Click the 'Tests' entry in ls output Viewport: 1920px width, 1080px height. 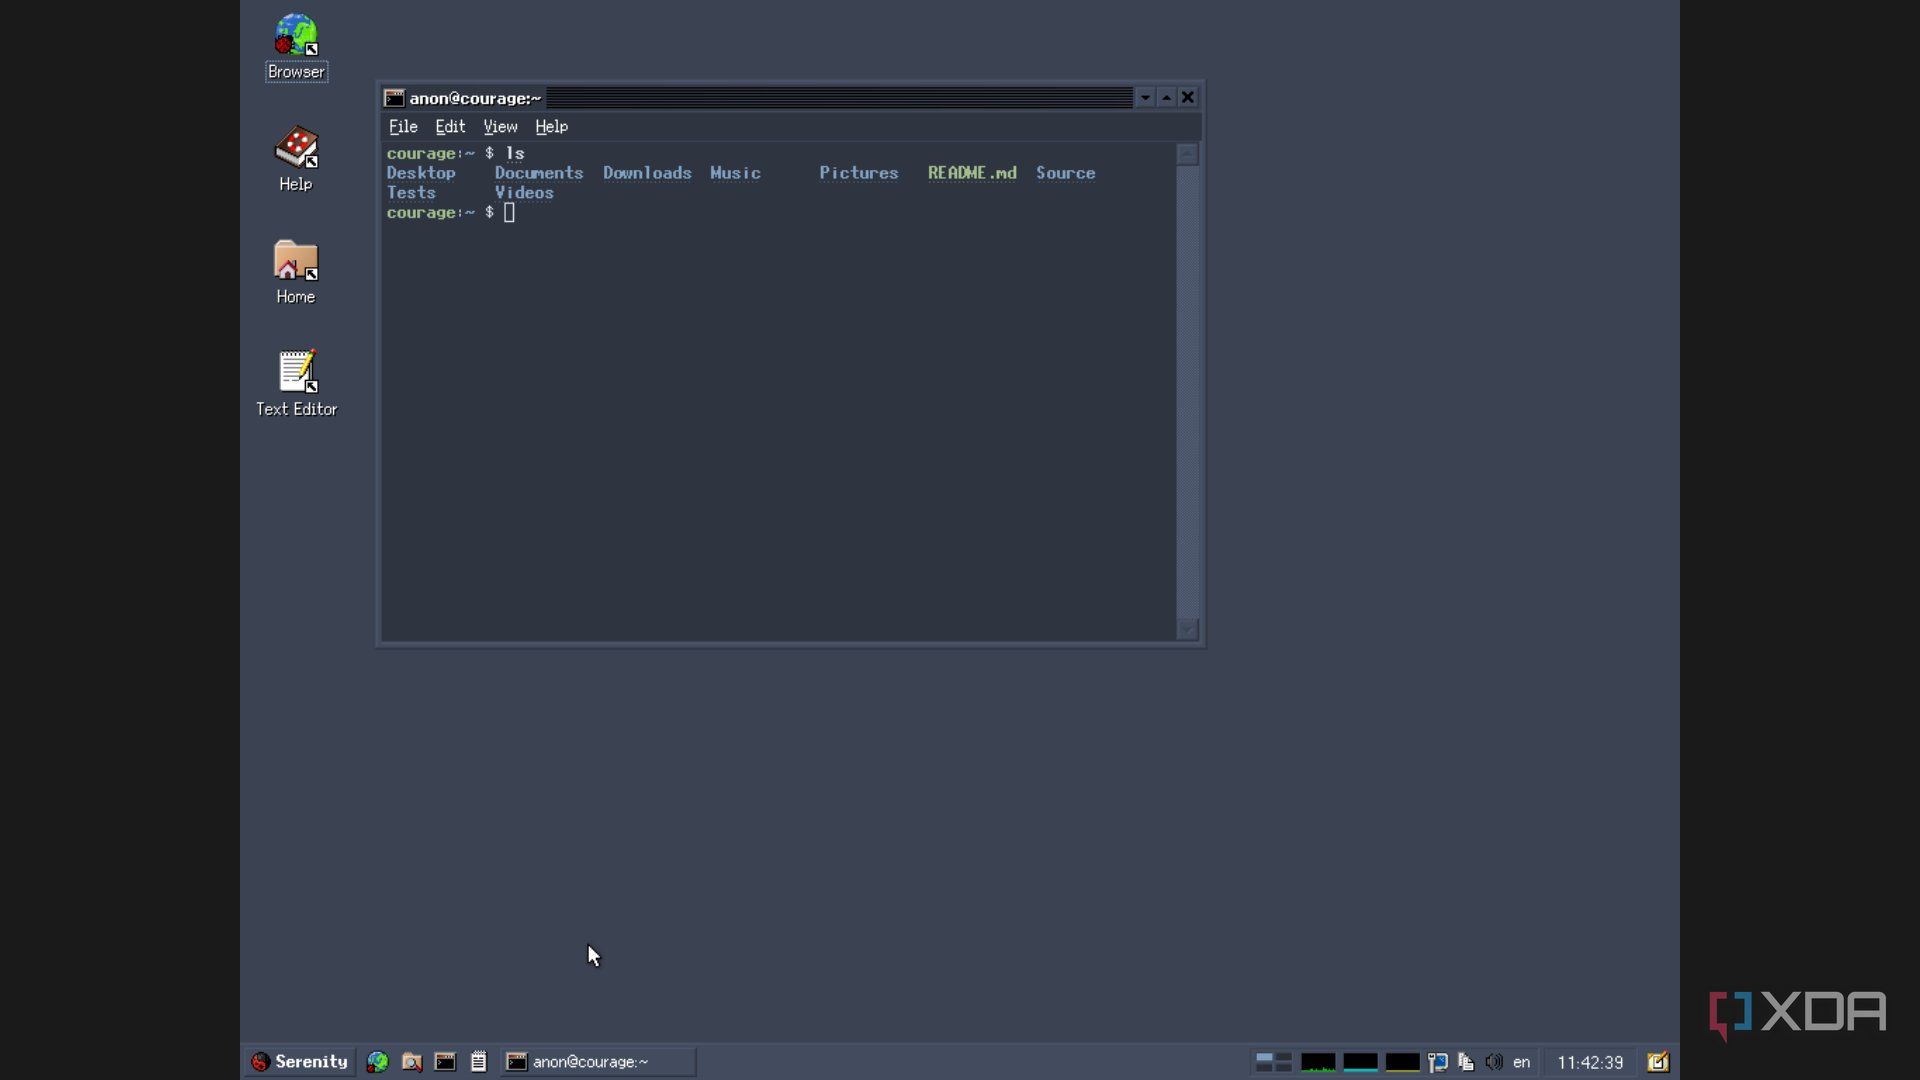(411, 193)
